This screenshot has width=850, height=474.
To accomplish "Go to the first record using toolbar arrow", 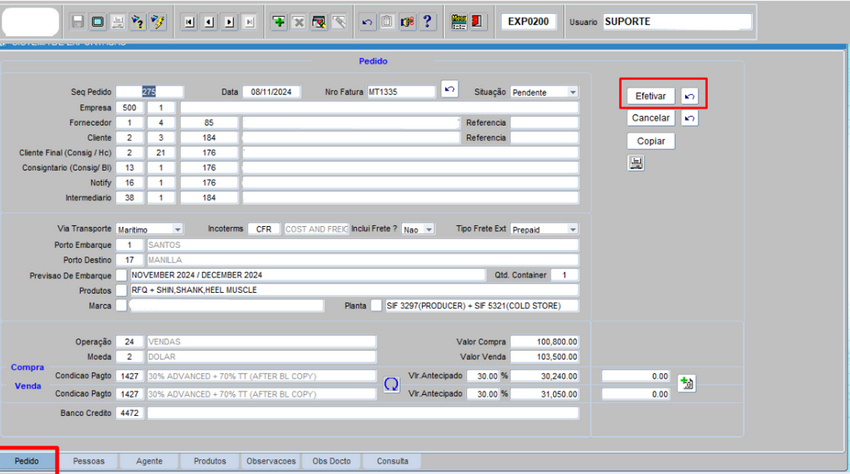I will pyautogui.click(x=190, y=21).
